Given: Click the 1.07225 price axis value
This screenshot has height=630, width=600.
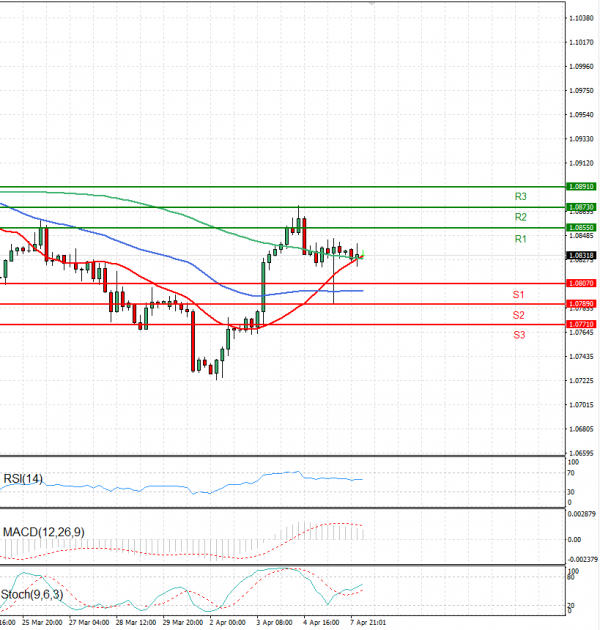Looking at the screenshot, I should (x=582, y=380).
